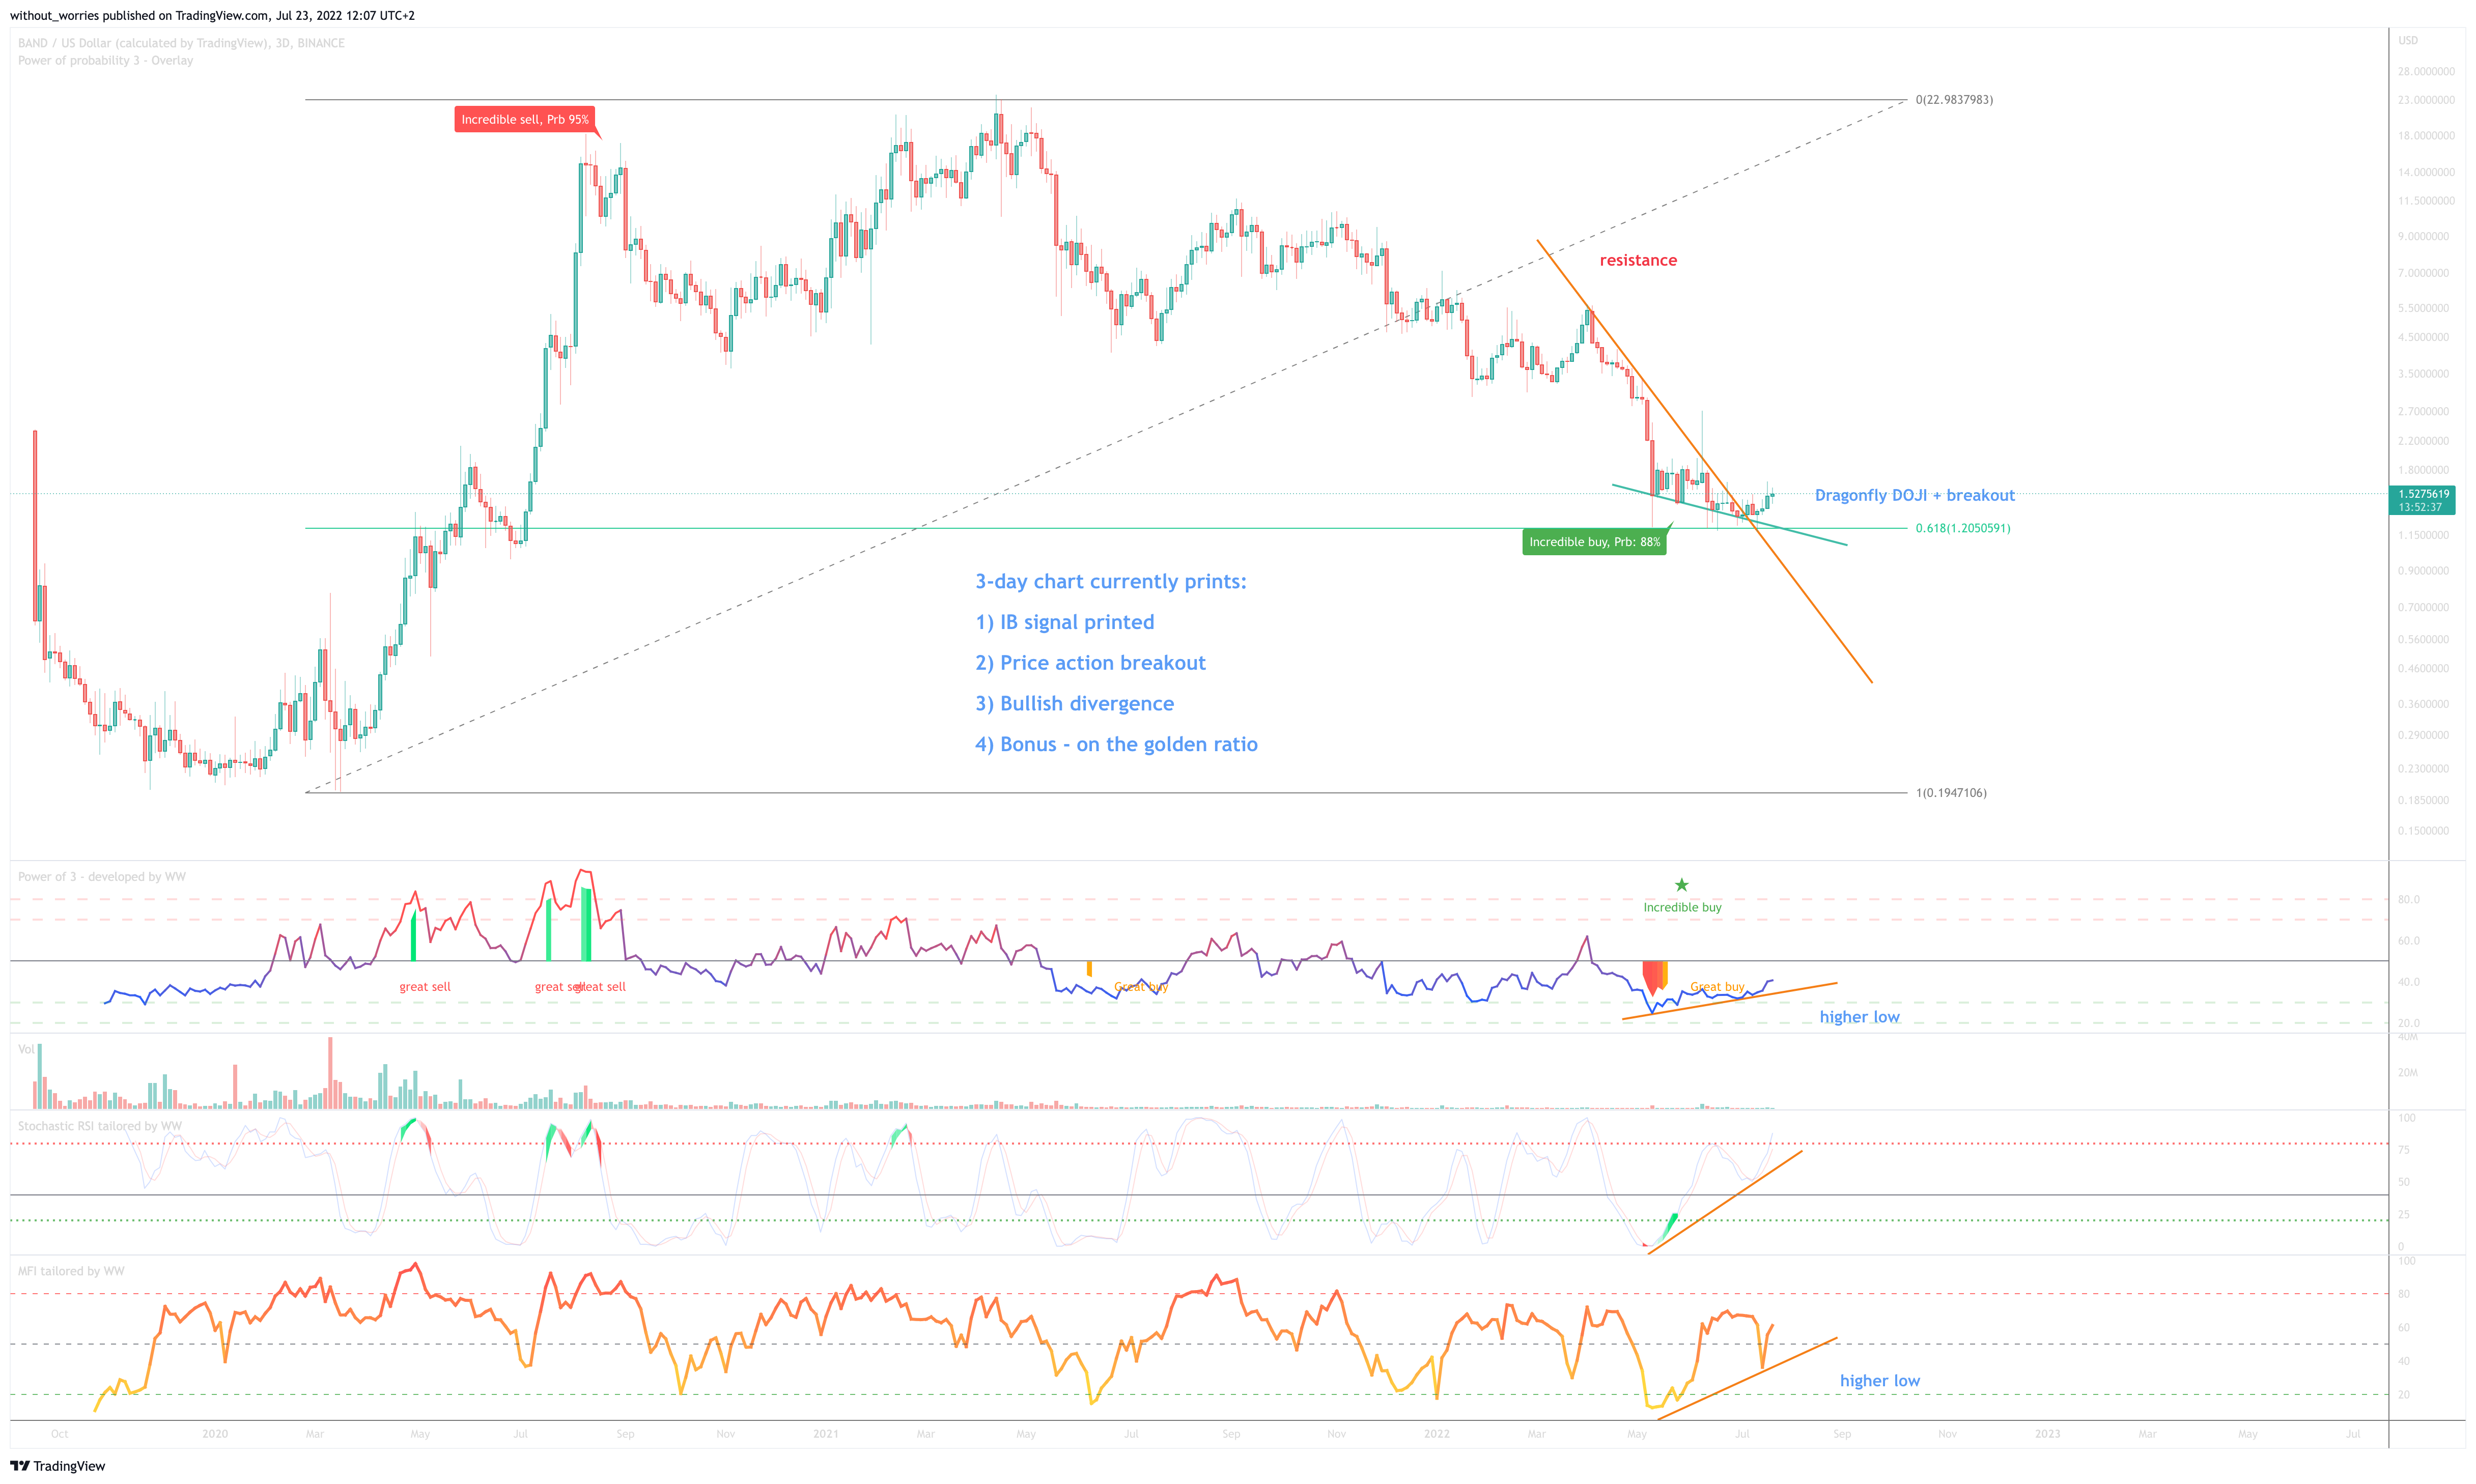Image resolution: width=2476 pixels, height=1484 pixels.
Task: Select the 'Dragonfly DOJI + breakout' annotation
Action: 1914,495
